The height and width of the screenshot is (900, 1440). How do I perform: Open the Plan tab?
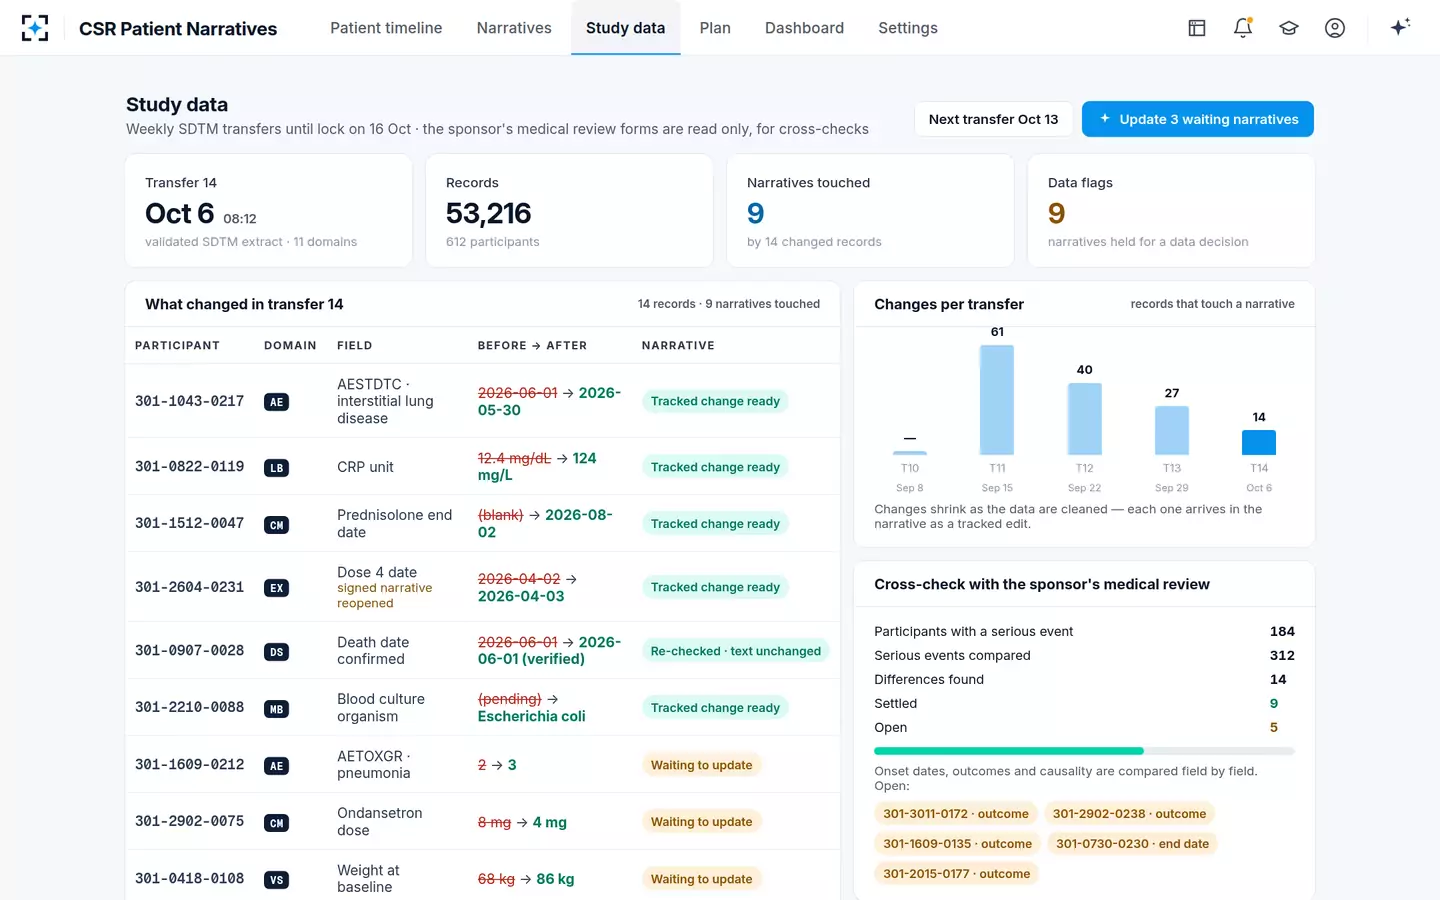[715, 28]
